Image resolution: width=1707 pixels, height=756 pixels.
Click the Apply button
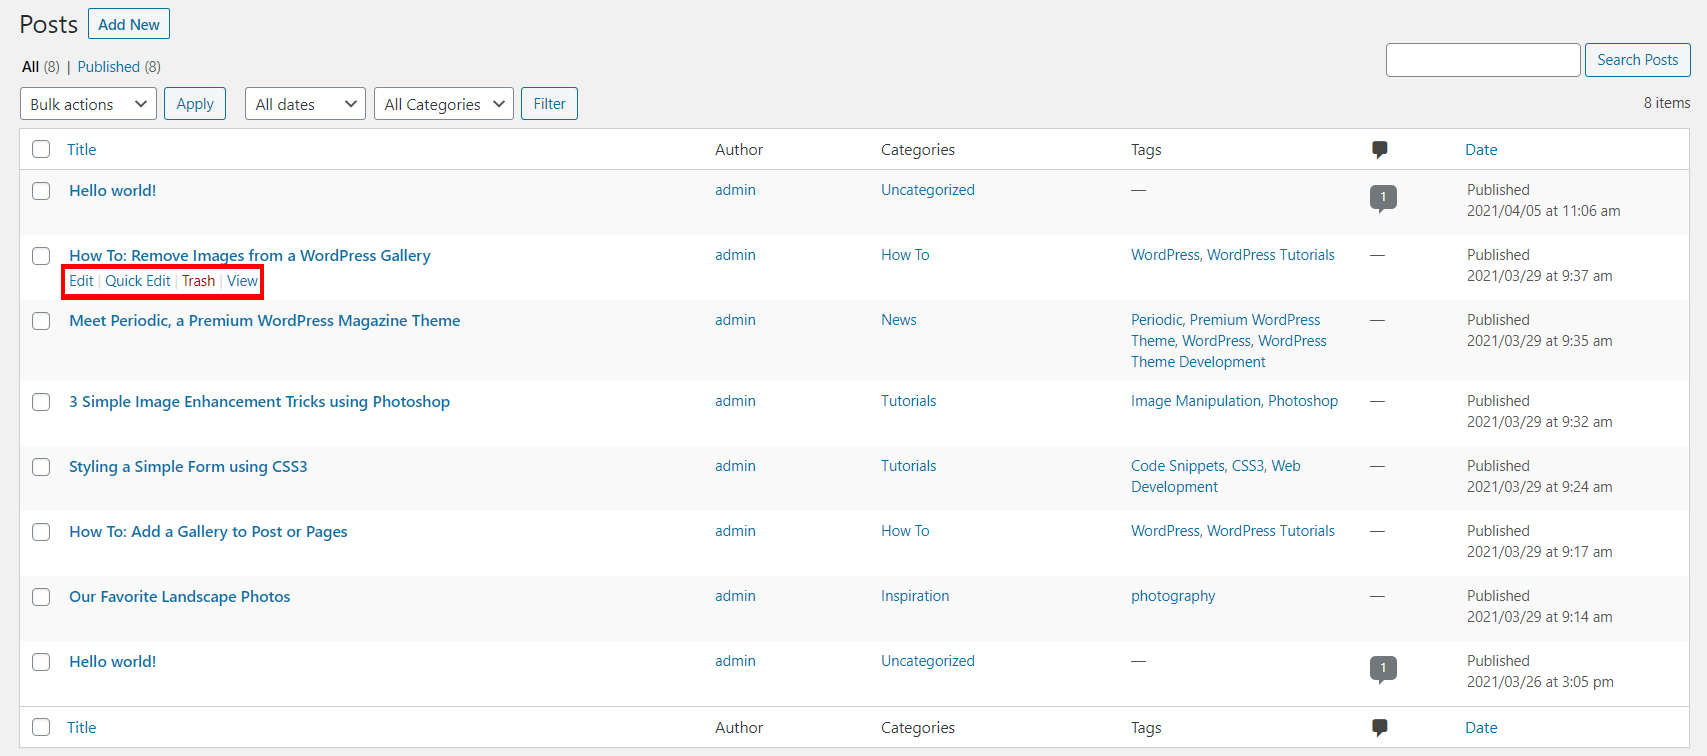point(195,104)
